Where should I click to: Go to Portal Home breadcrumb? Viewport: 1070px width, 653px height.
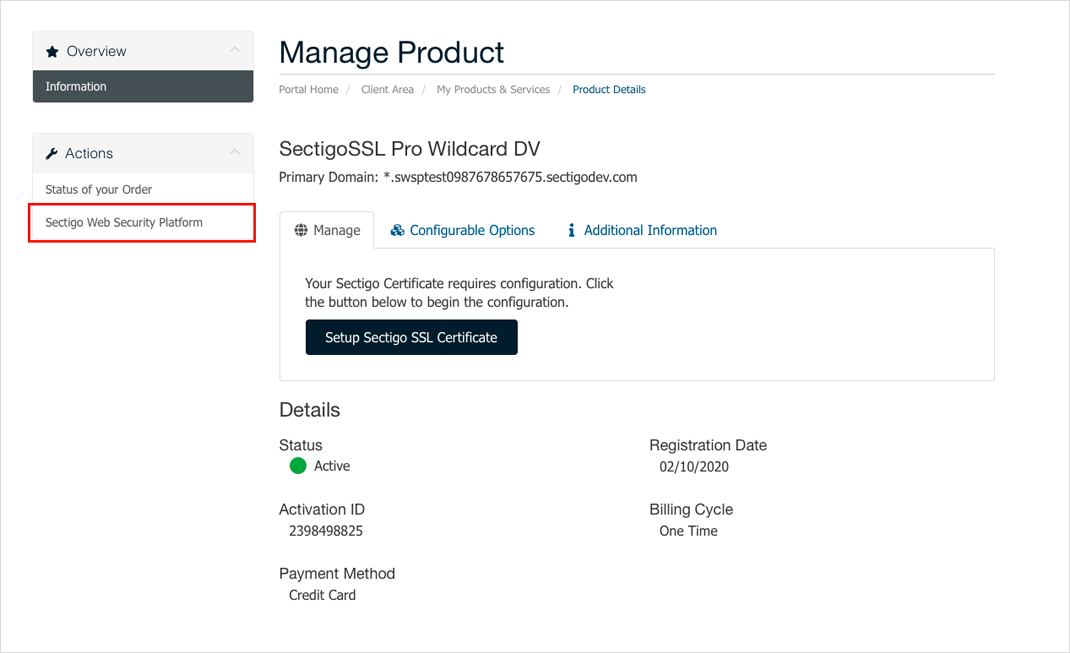coord(308,89)
